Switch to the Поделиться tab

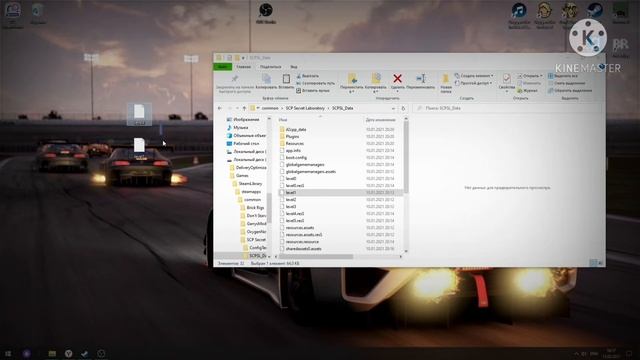(x=270, y=67)
